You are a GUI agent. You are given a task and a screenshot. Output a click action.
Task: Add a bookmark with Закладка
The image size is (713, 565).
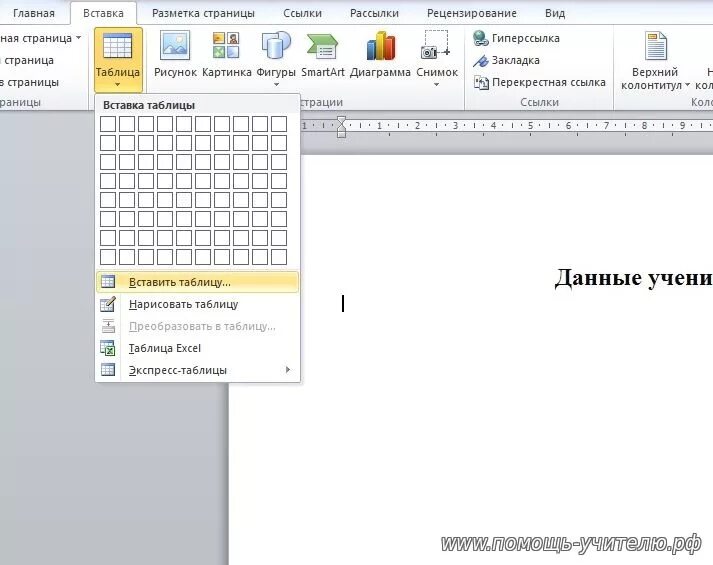(x=507, y=60)
